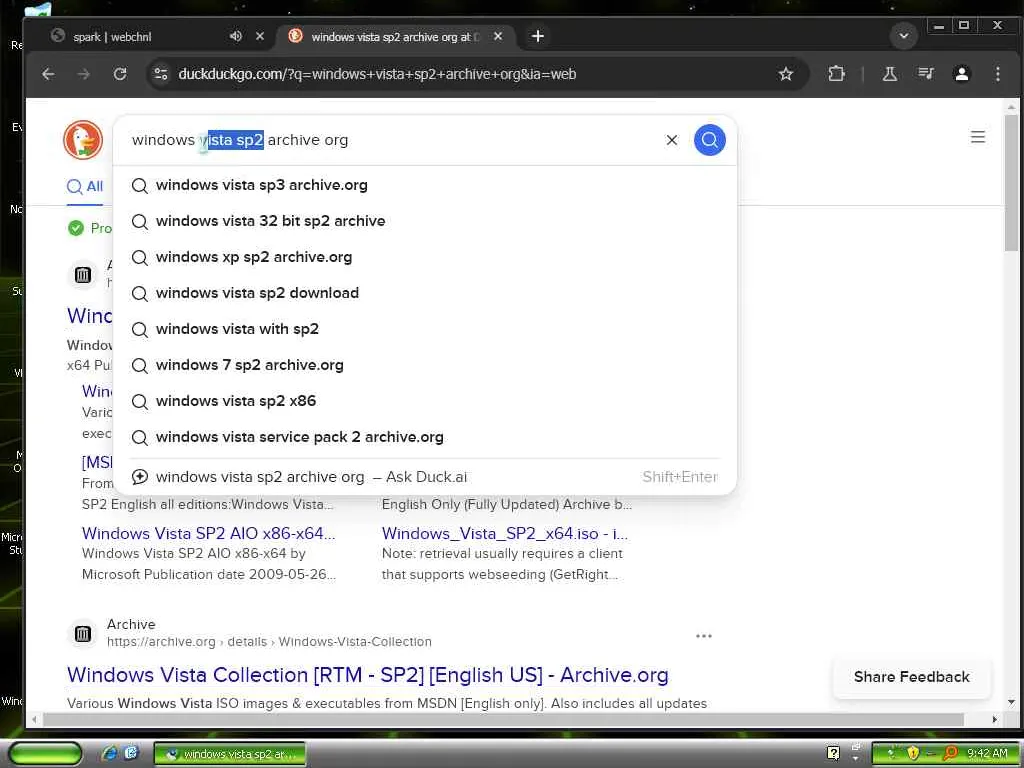Clear the search box with the X

671,140
